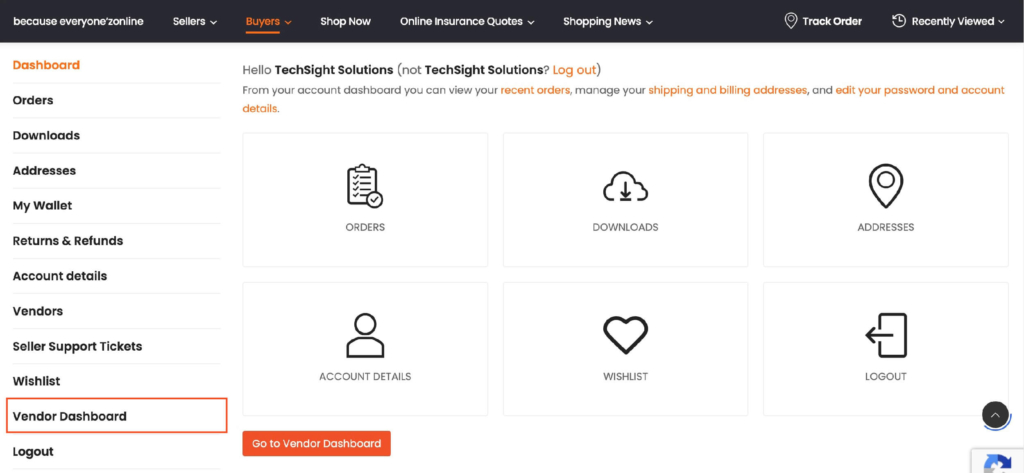Click the Wishlist heart icon
1024x473 pixels.
(625, 335)
